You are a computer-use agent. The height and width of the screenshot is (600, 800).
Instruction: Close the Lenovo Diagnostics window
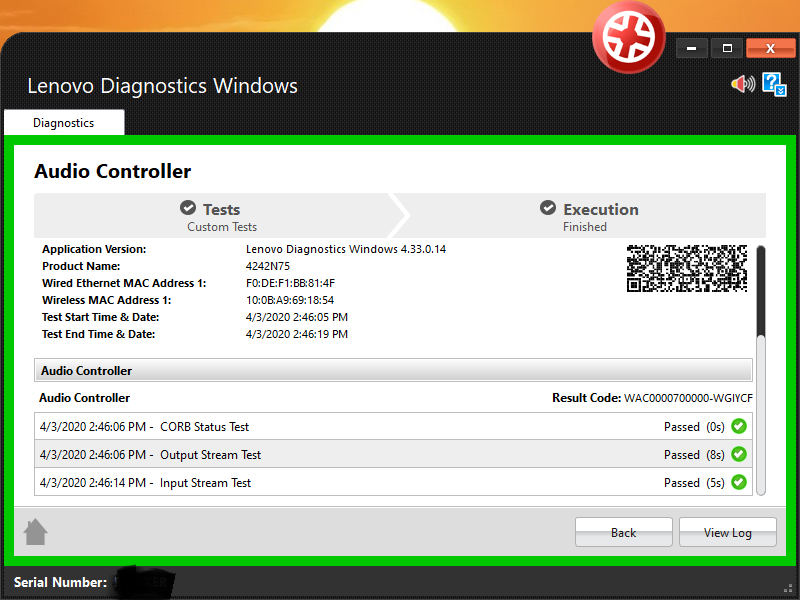(770, 48)
